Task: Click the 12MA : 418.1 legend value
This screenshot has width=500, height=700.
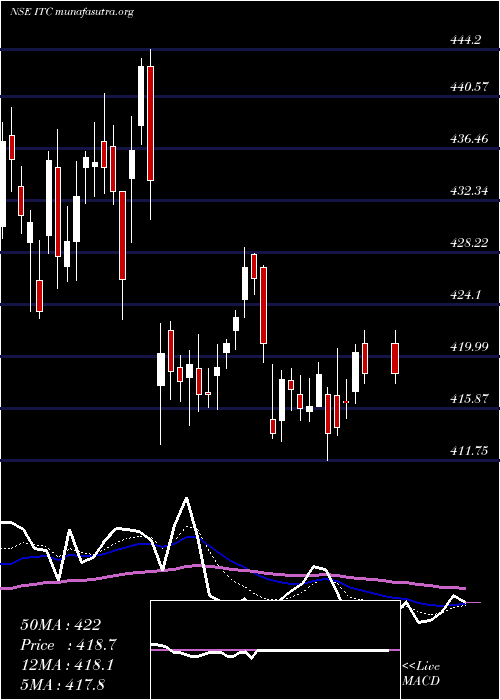Action: point(67,665)
